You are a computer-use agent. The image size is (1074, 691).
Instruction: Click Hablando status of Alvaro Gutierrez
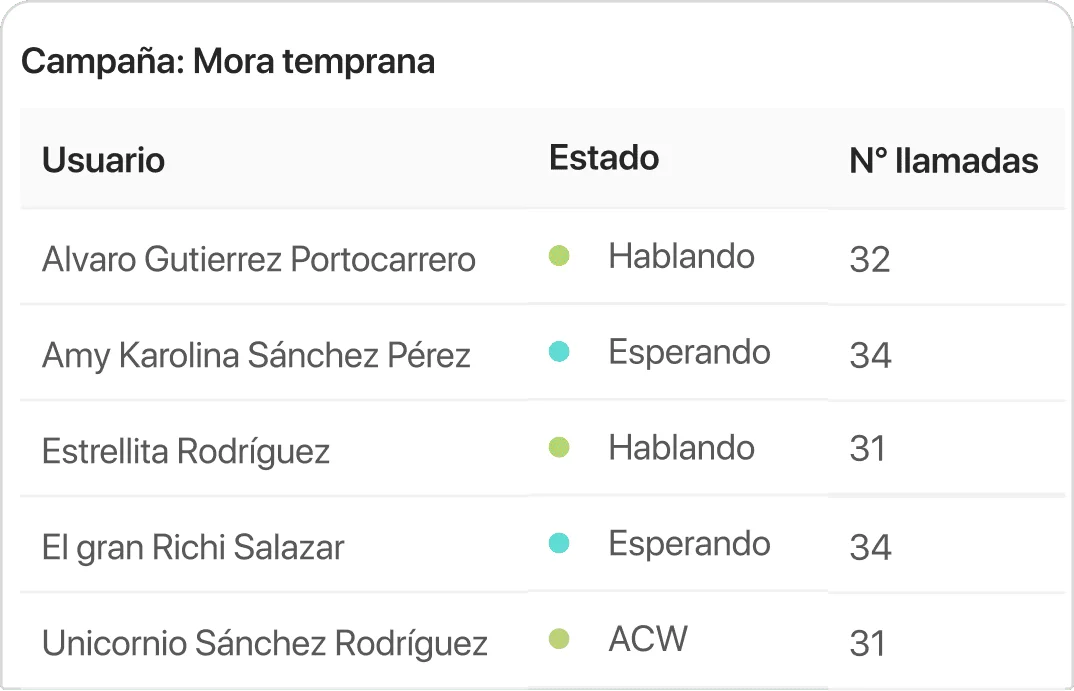click(681, 256)
